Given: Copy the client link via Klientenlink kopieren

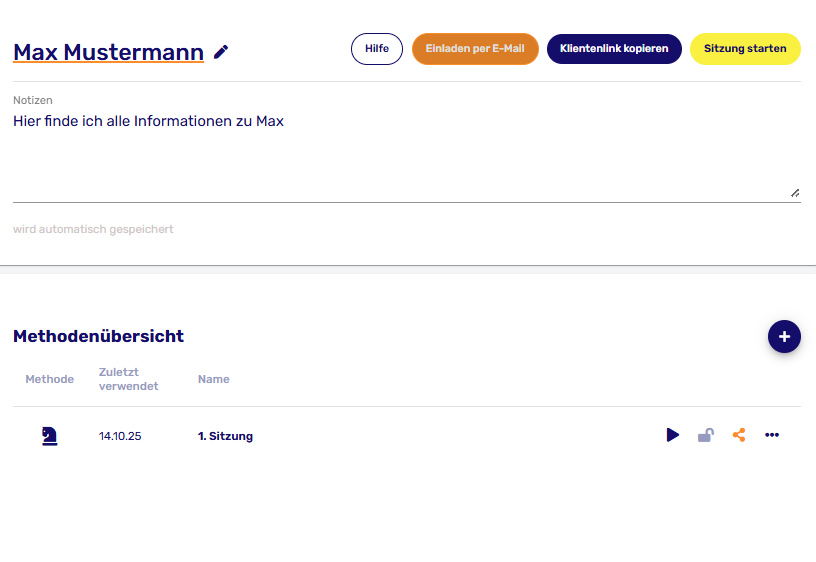Looking at the screenshot, I should (614, 49).
